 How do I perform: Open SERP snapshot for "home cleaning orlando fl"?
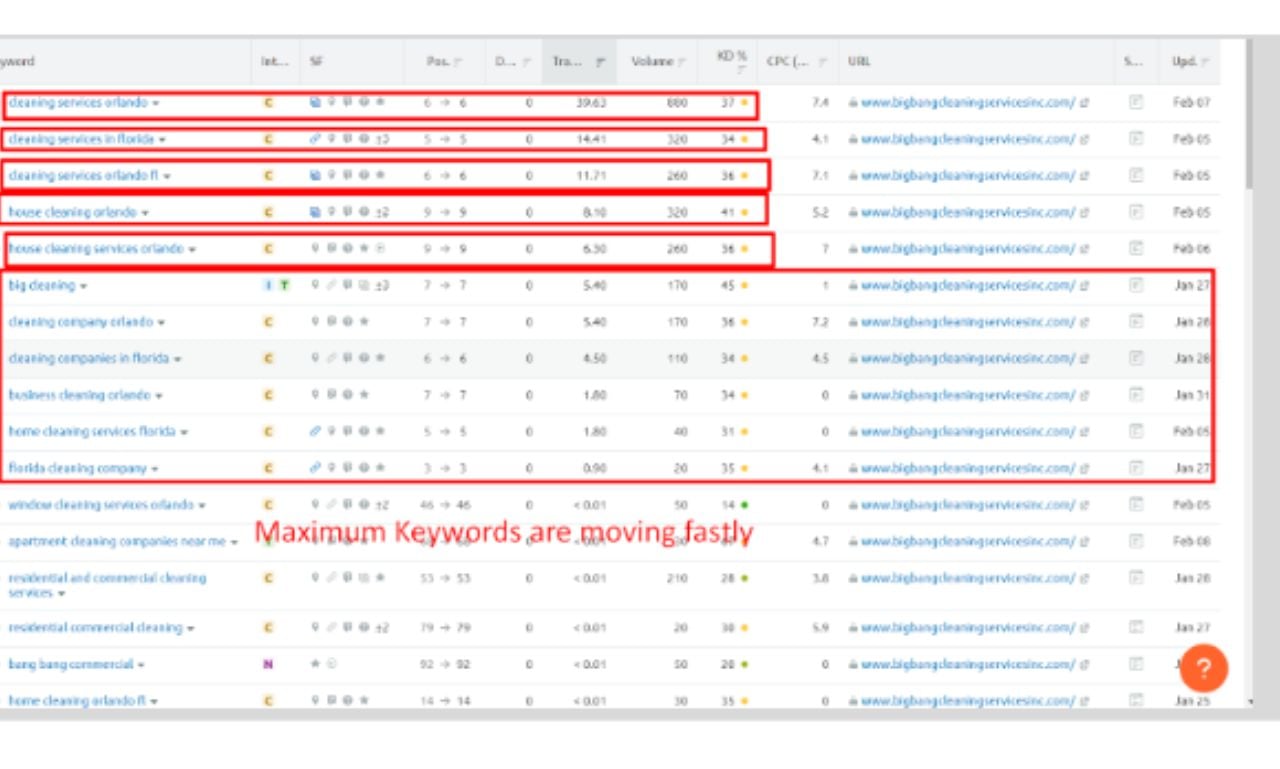[x=1135, y=700]
